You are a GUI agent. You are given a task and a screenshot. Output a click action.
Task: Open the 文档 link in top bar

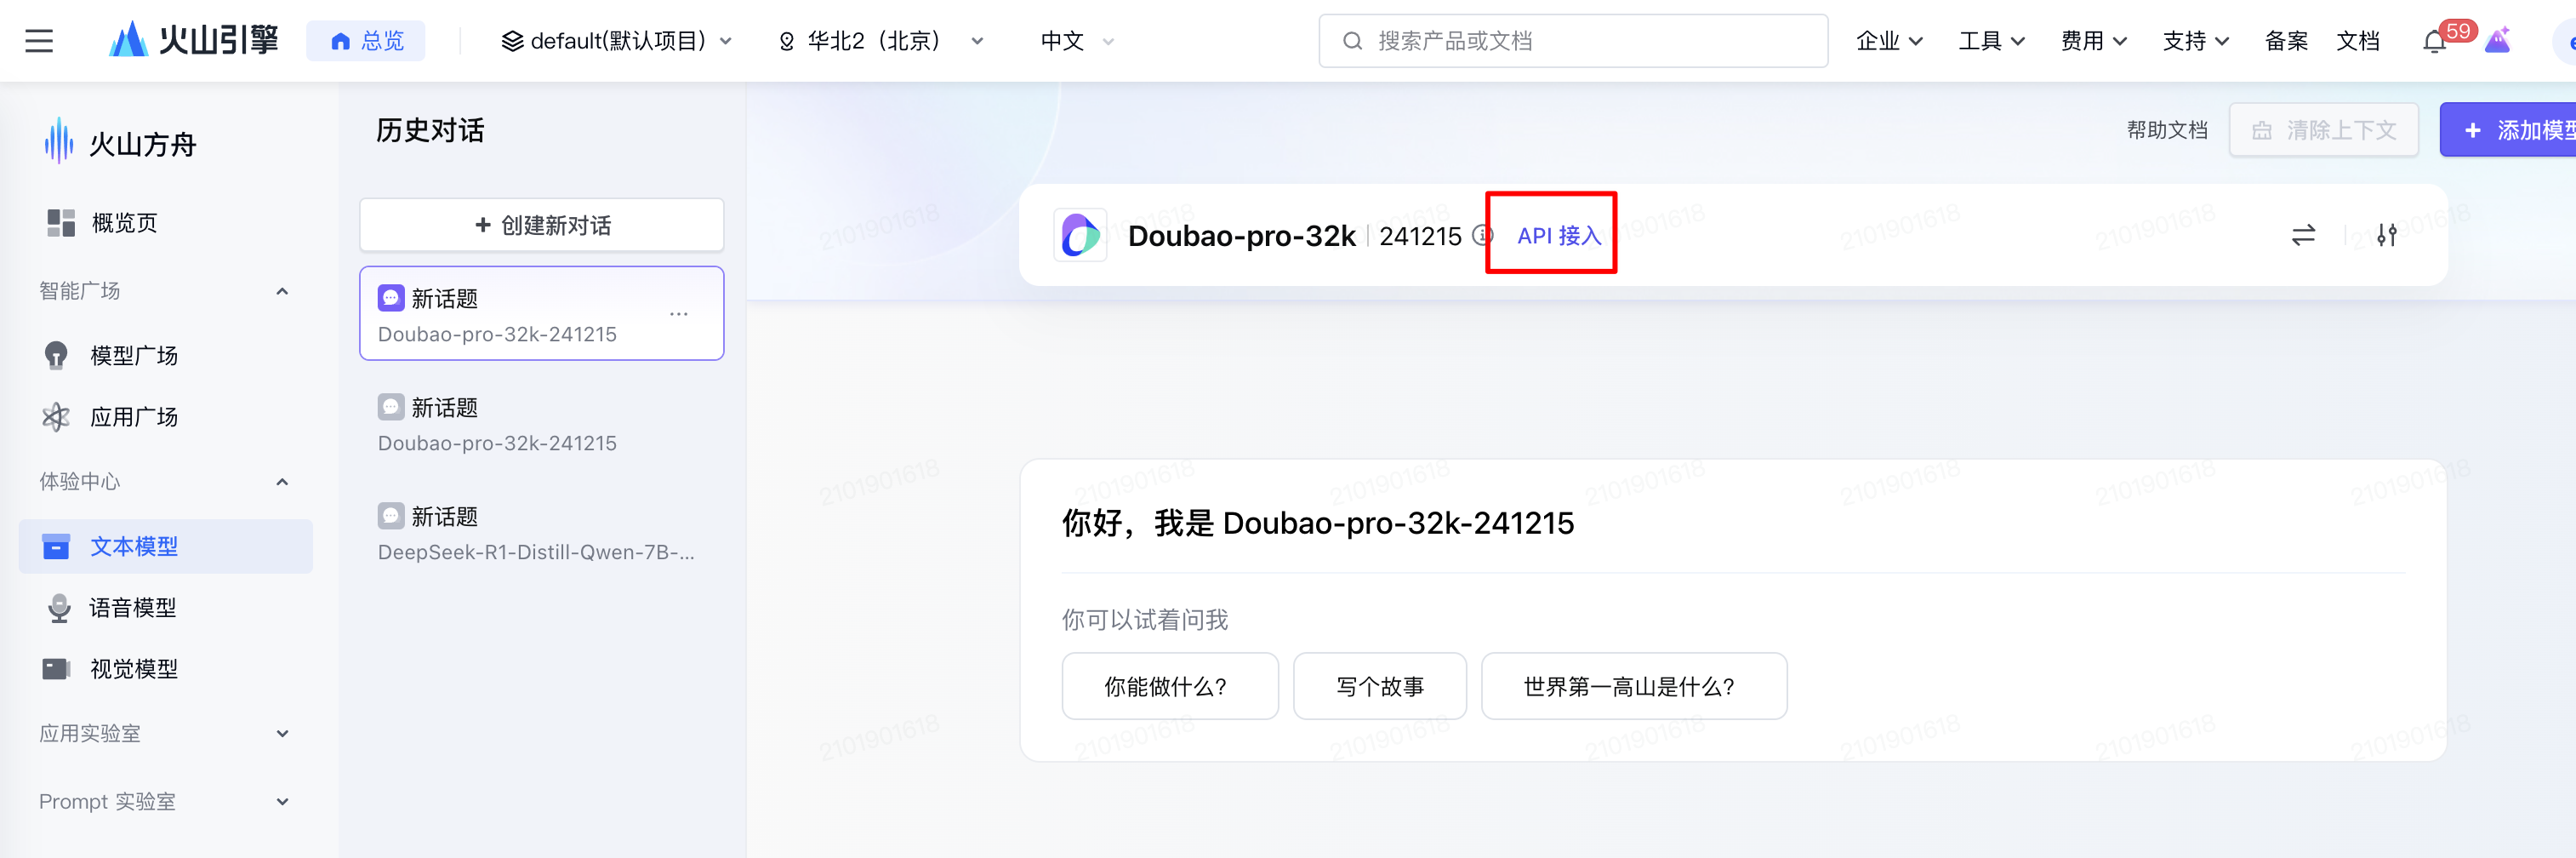[2358, 41]
